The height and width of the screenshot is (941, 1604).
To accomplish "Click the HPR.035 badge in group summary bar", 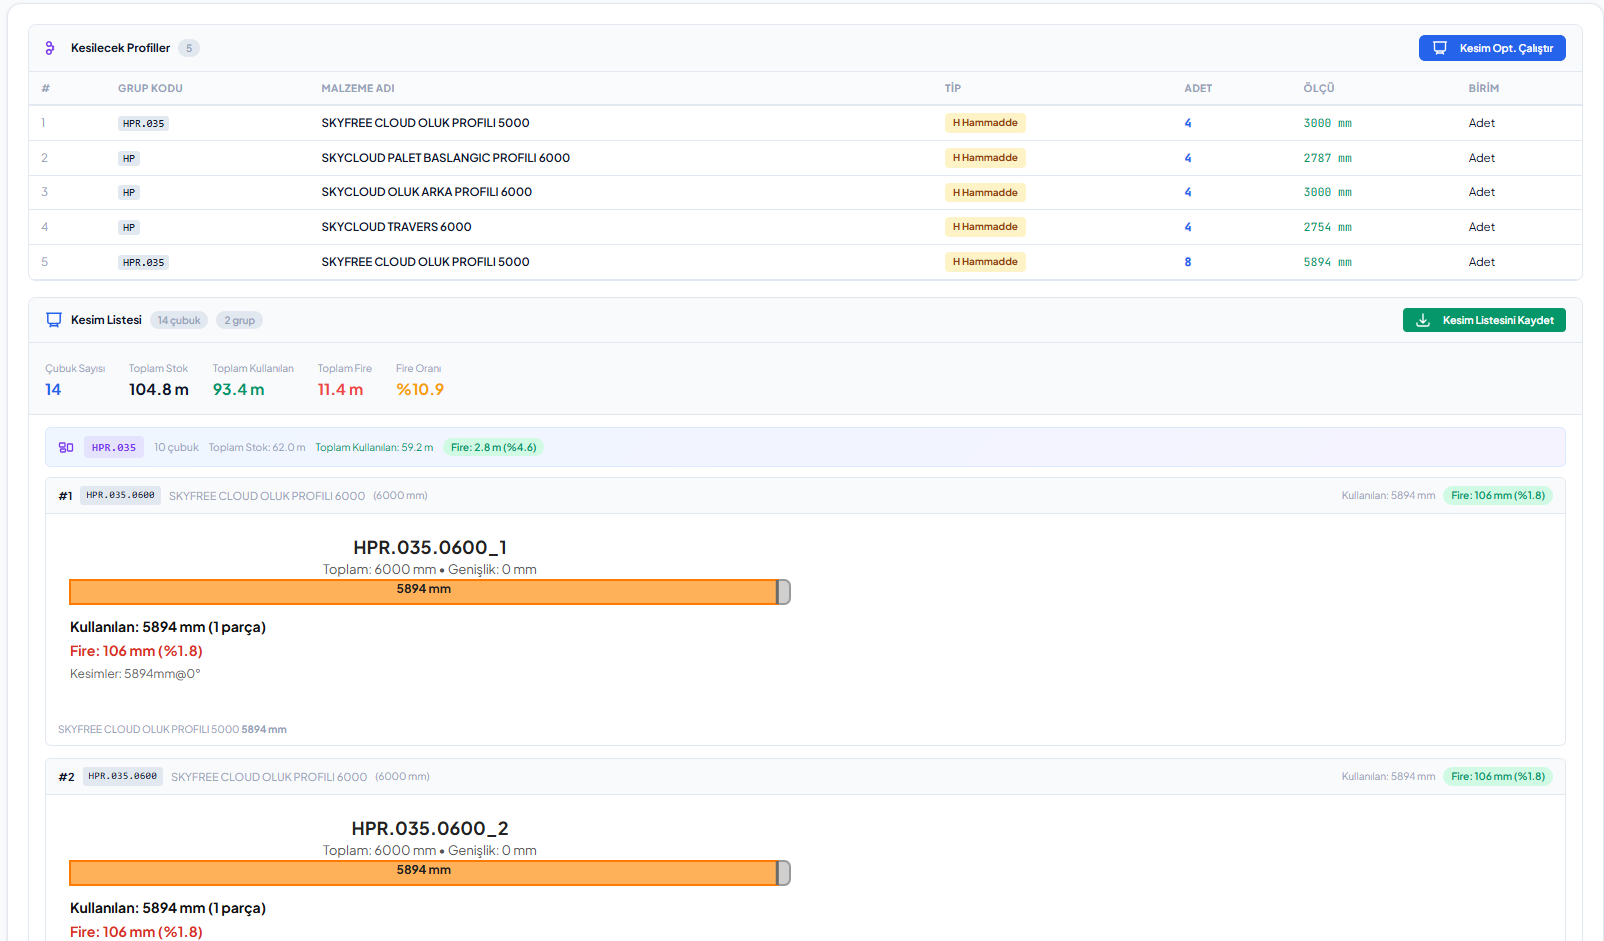I will [x=114, y=447].
